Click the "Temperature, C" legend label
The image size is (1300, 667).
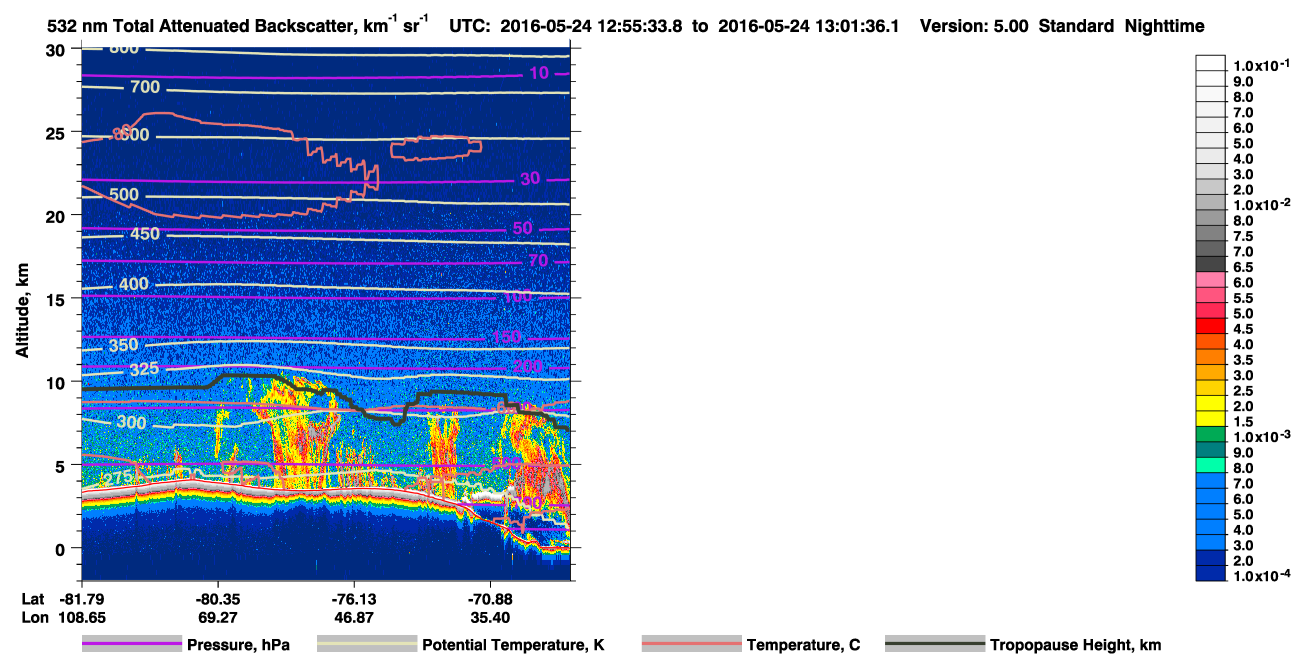click(x=803, y=645)
